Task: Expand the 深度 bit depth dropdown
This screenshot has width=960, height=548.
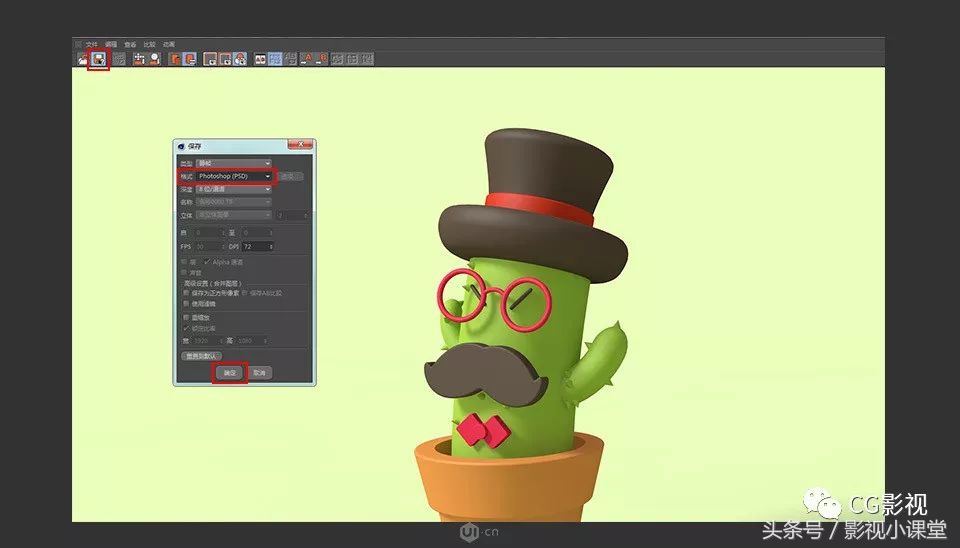Action: point(234,189)
